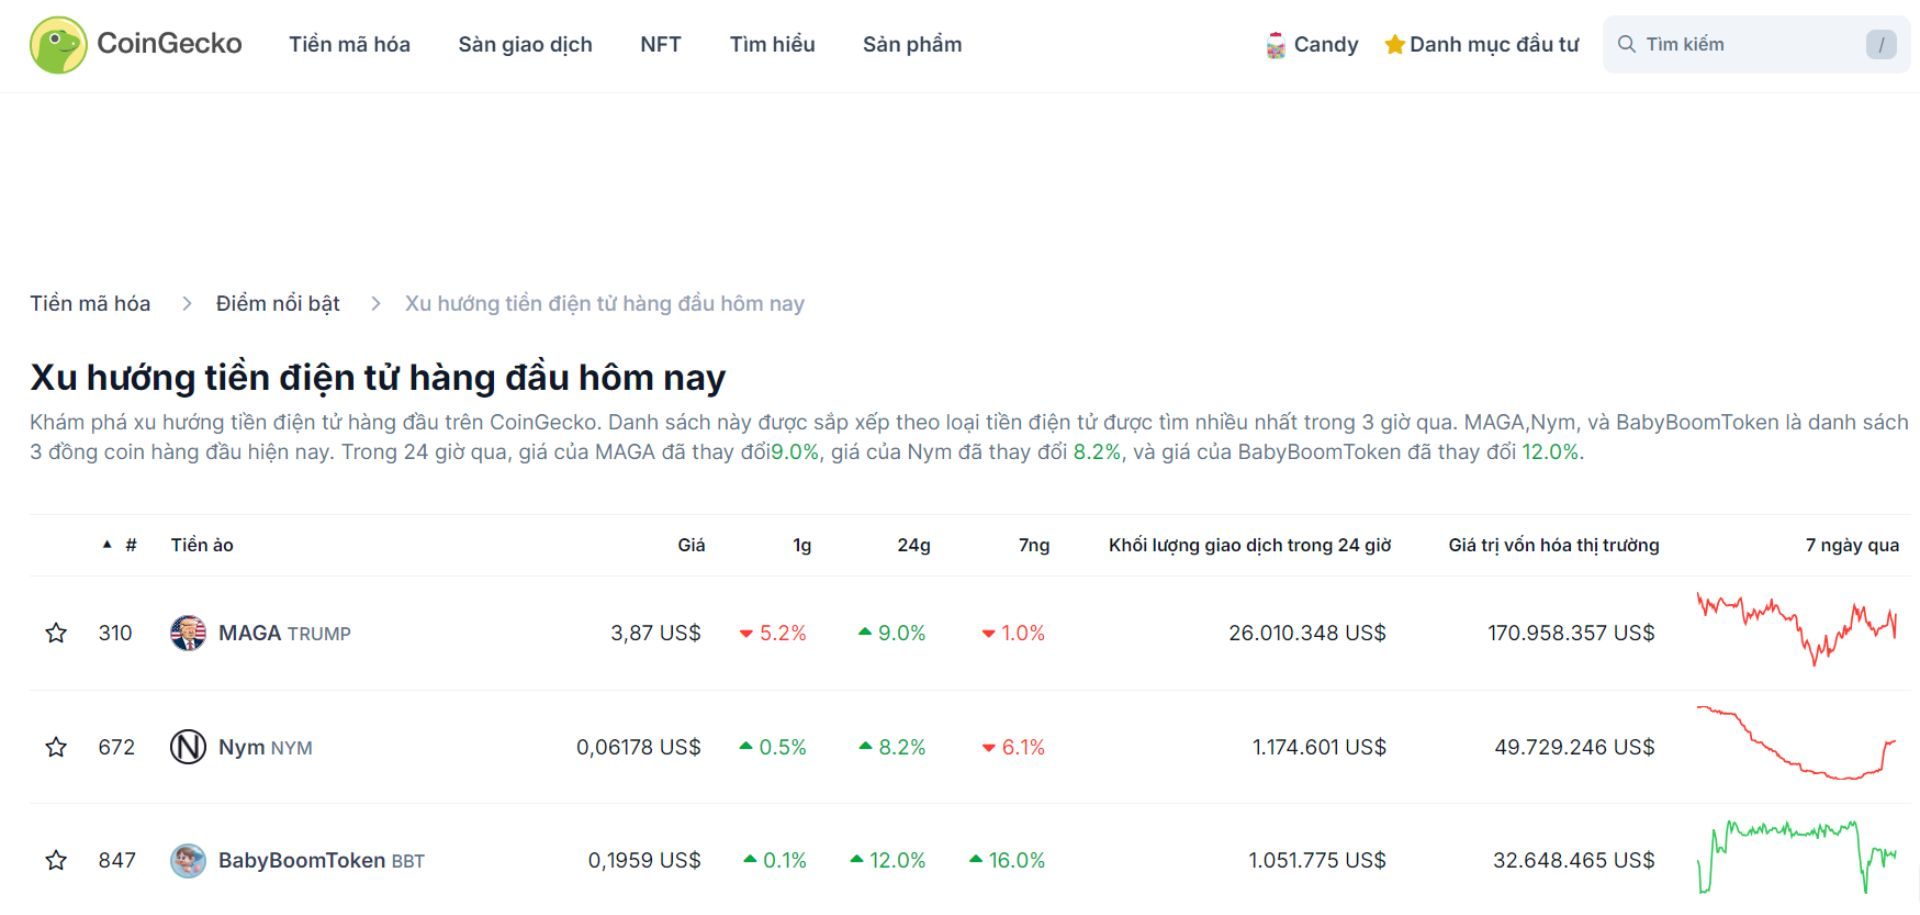Toggle the sort arrow on the # column
The image size is (1920, 915).
pos(107,545)
